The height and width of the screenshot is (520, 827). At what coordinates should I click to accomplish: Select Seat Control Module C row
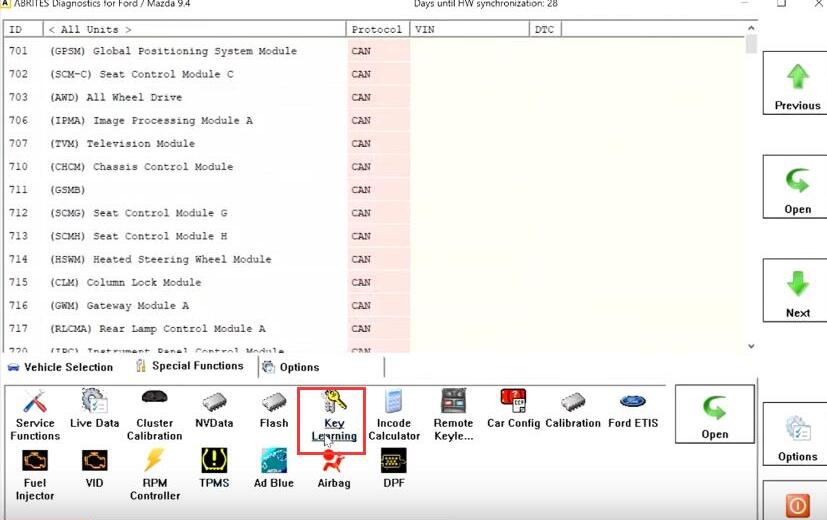pyautogui.click(x=373, y=74)
